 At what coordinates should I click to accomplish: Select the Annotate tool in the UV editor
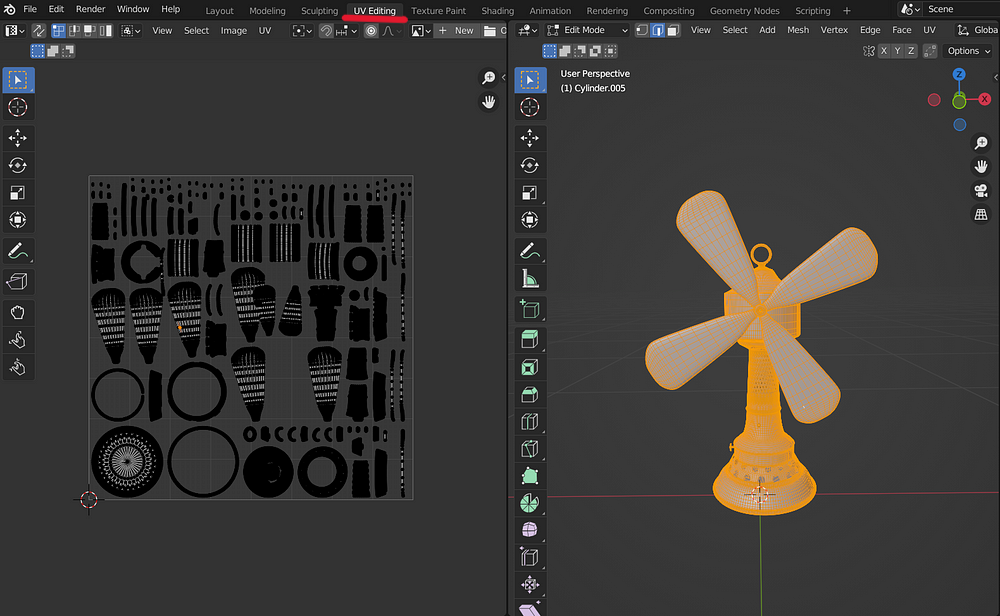(18, 251)
